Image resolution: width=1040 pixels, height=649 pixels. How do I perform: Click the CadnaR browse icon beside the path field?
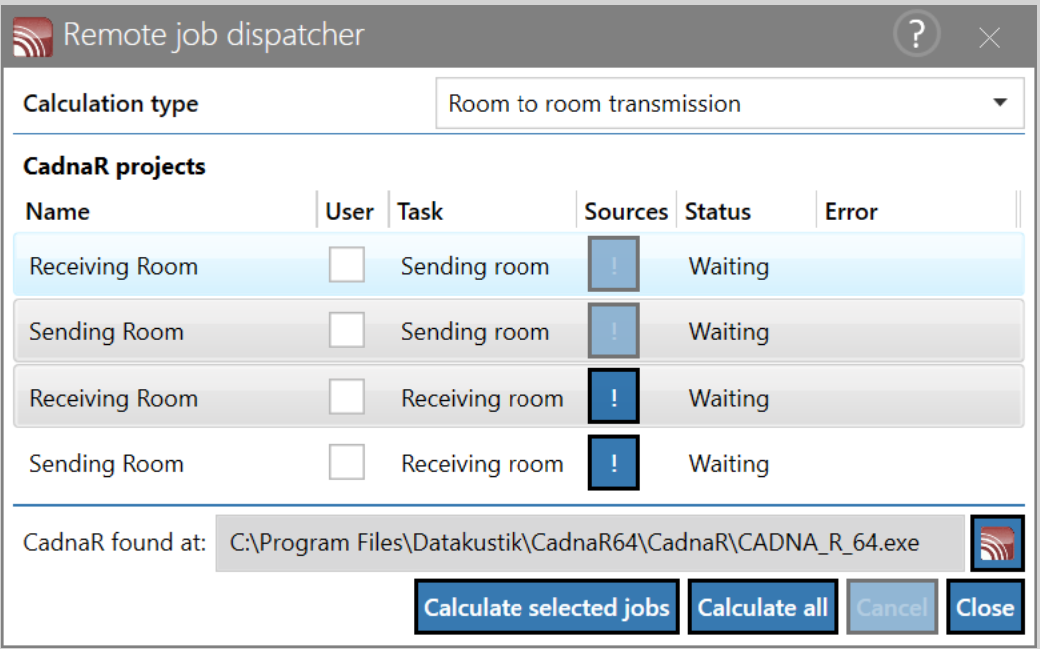997,543
